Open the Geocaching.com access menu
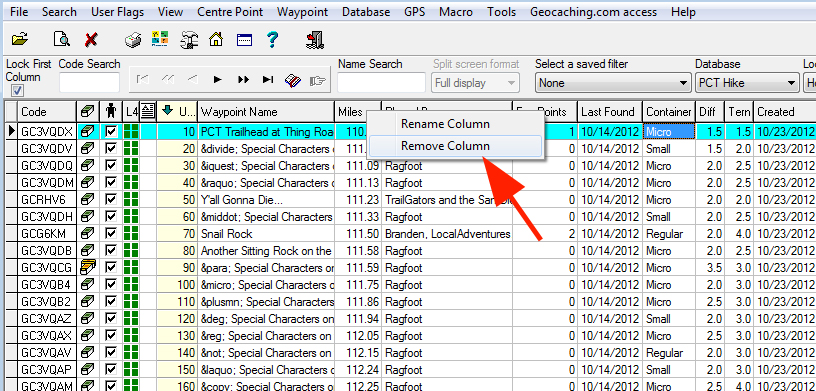Viewport: 816px width, 391px height. coord(594,11)
